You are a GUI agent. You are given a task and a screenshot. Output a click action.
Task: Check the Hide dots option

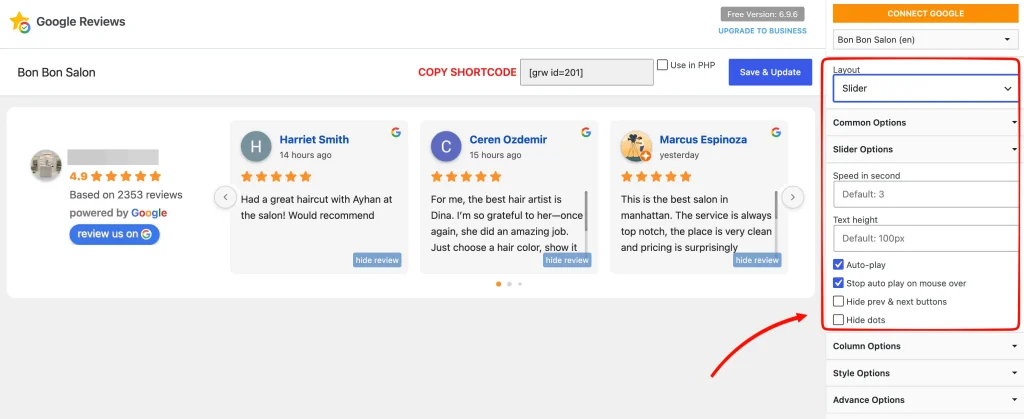click(839, 320)
